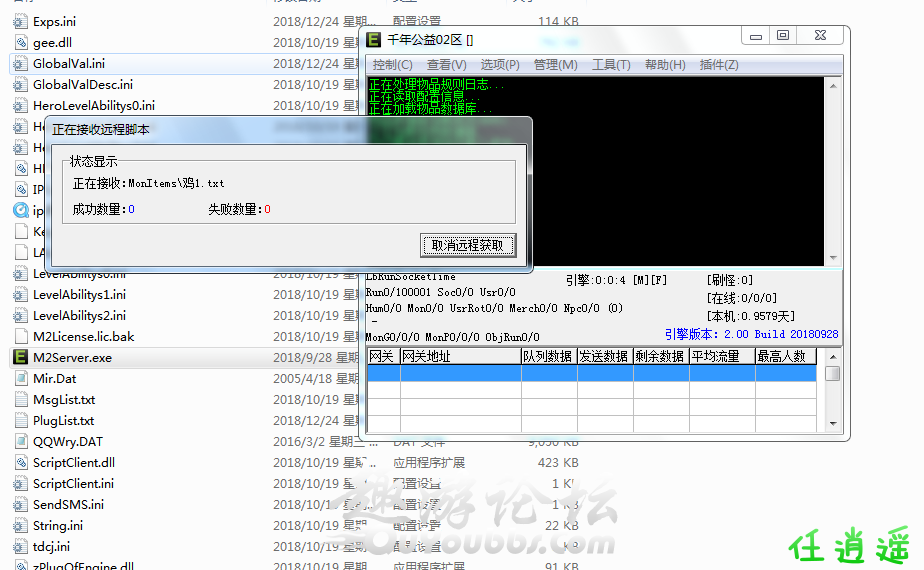Open the 控制(C) menu
The height and width of the screenshot is (570, 924).
point(392,65)
